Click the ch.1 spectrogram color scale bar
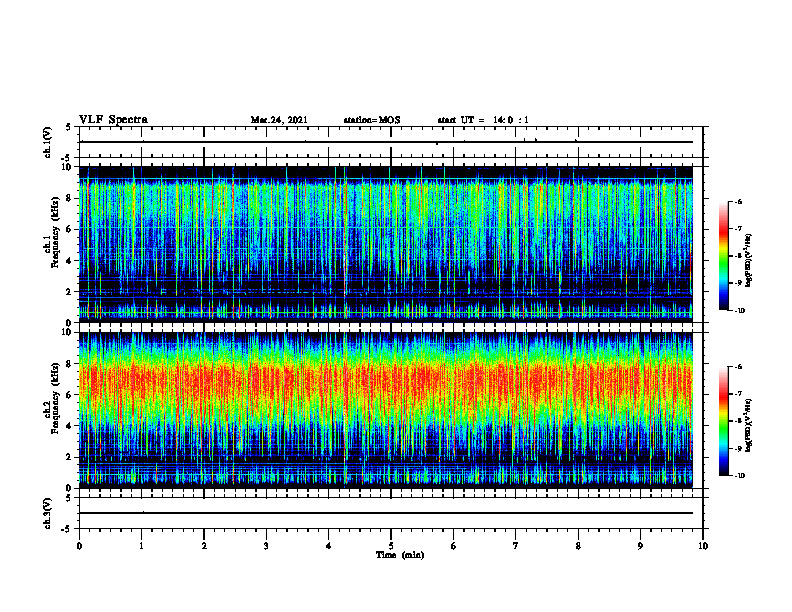Image resolution: width=792 pixels, height=612 pixels. tap(723, 256)
